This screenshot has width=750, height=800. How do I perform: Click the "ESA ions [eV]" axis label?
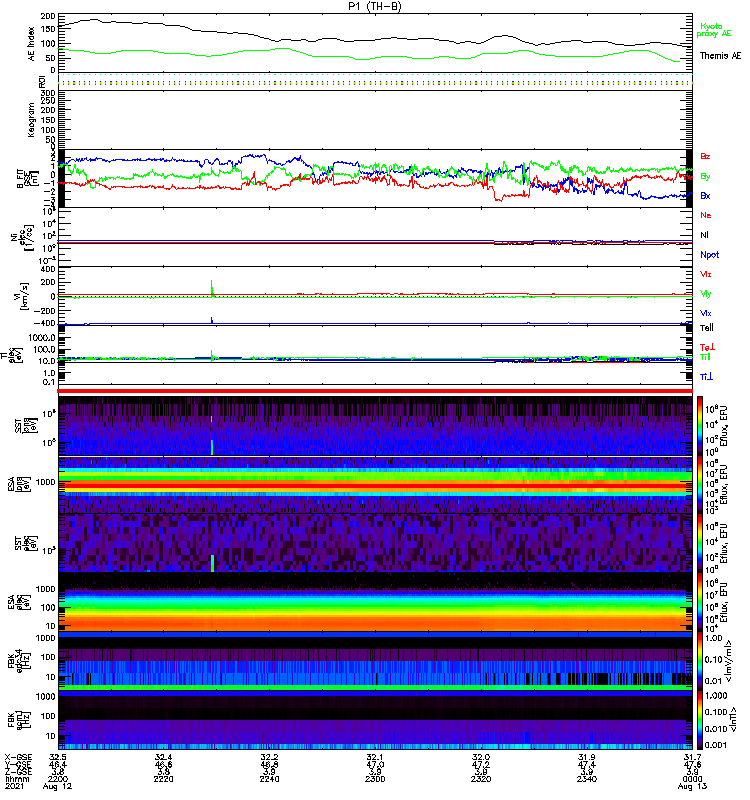click(x=19, y=484)
